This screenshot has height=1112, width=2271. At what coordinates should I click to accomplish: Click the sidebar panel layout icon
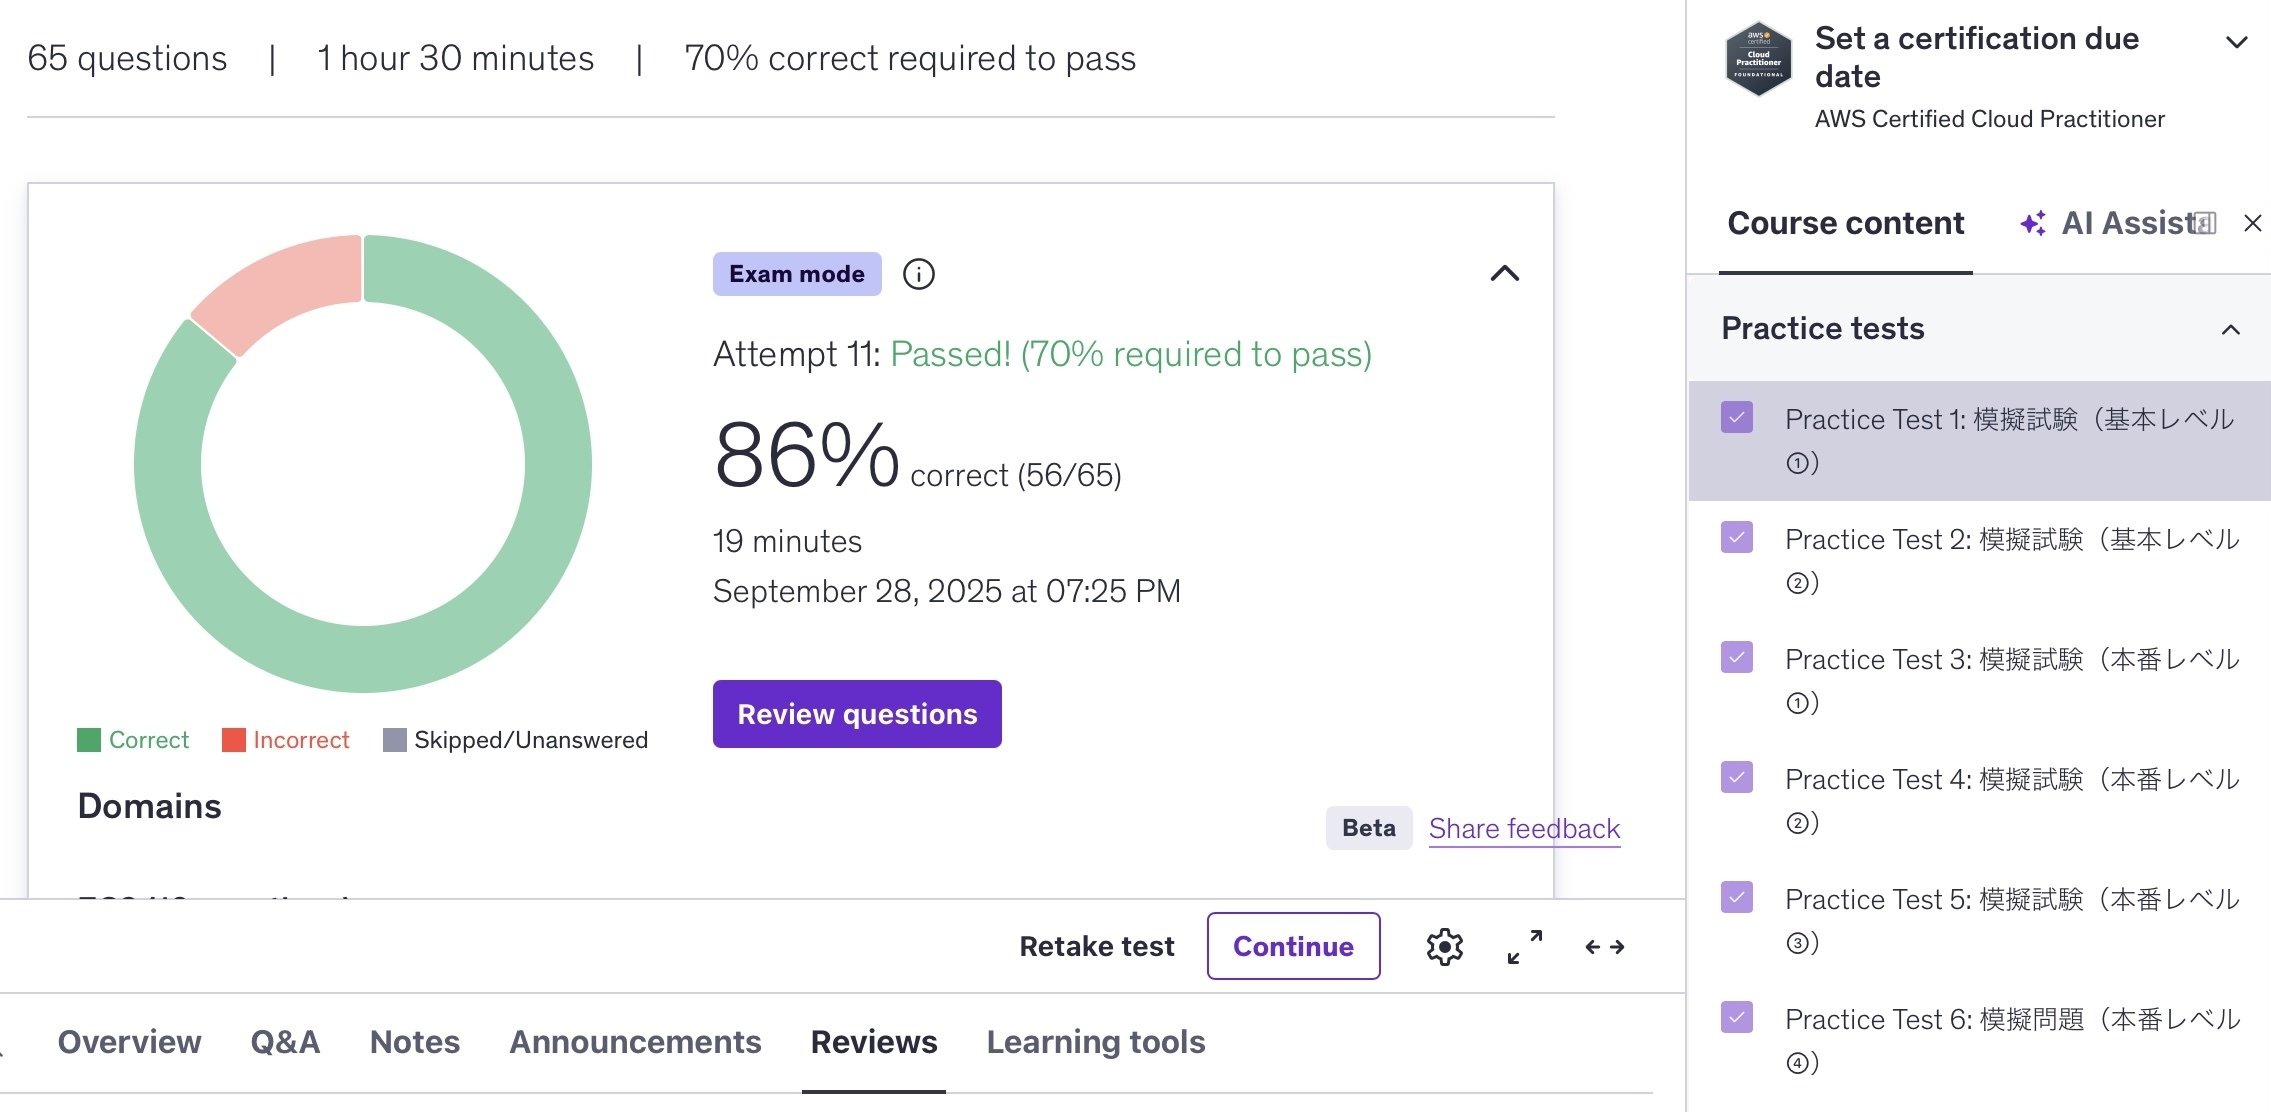[x=2205, y=223]
